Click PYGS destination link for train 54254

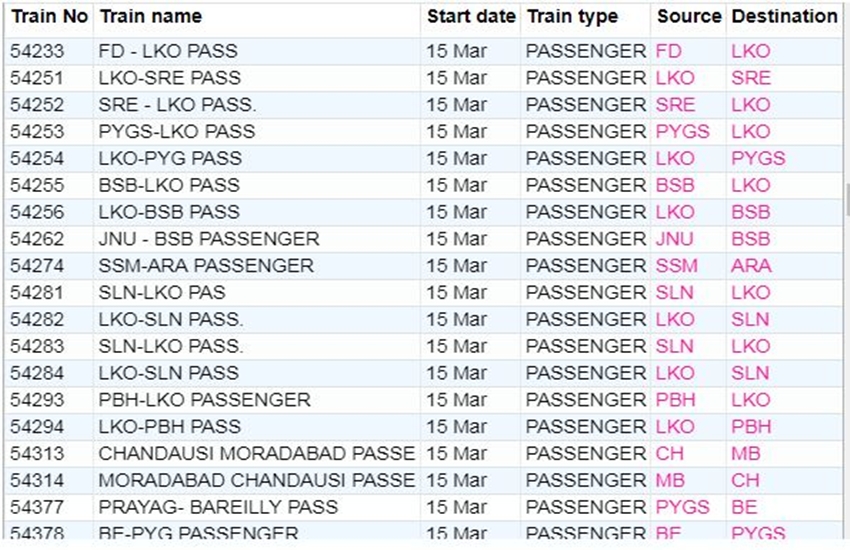pyautogui.click(x=758, y=158)
